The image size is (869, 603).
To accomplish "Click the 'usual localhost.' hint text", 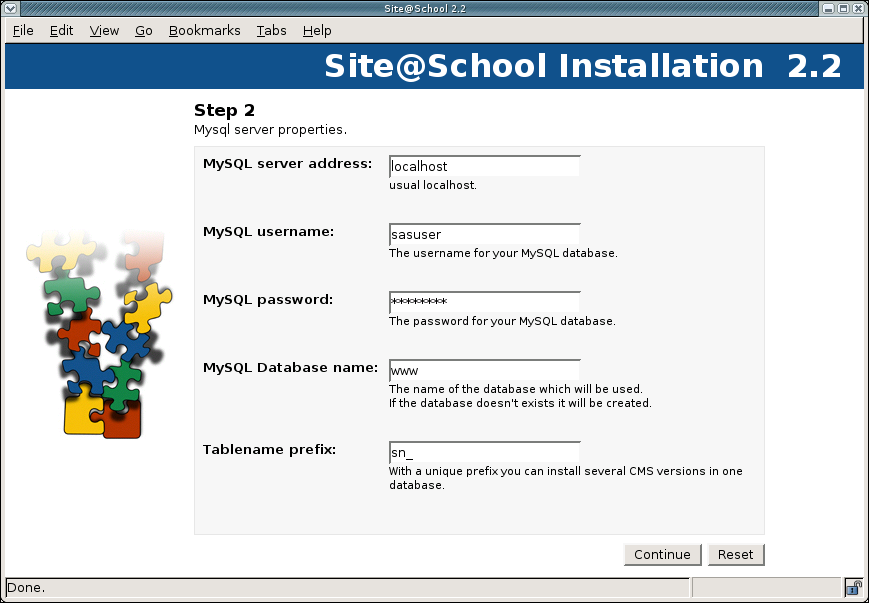I will tap(433, 185).
